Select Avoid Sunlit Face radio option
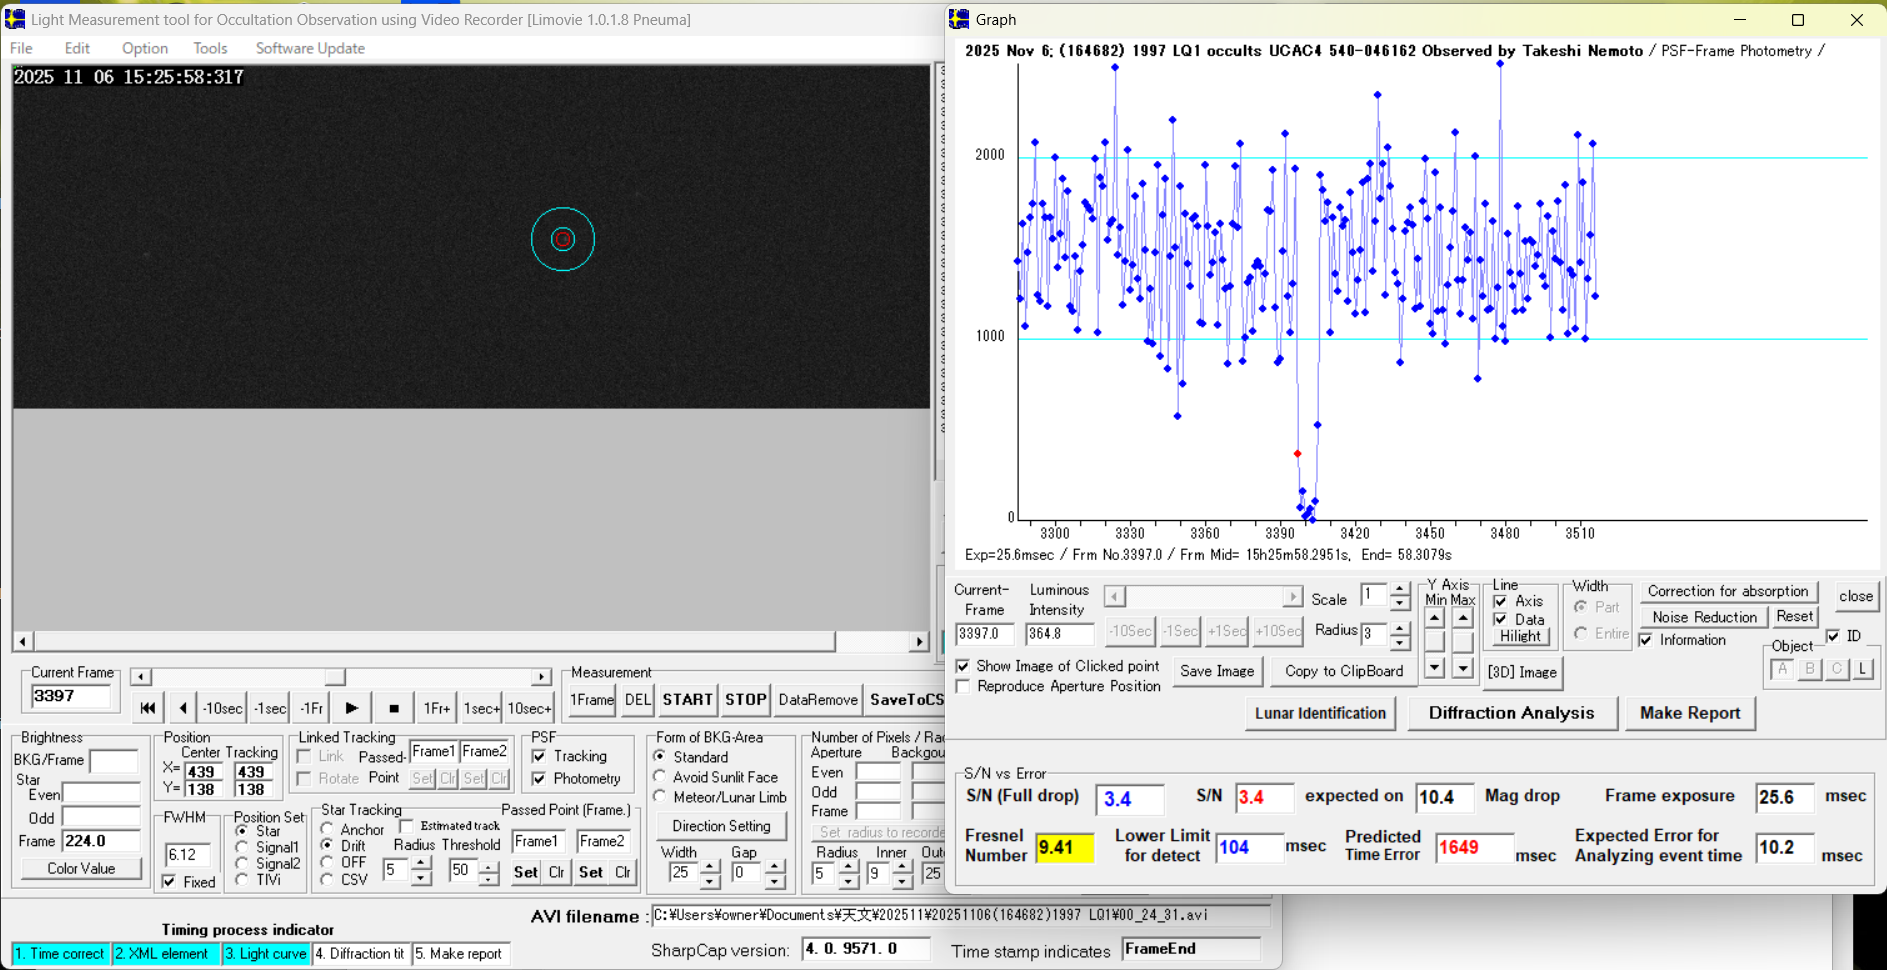The width and height of the screenshot is (1887, 970). coord(660,777)
